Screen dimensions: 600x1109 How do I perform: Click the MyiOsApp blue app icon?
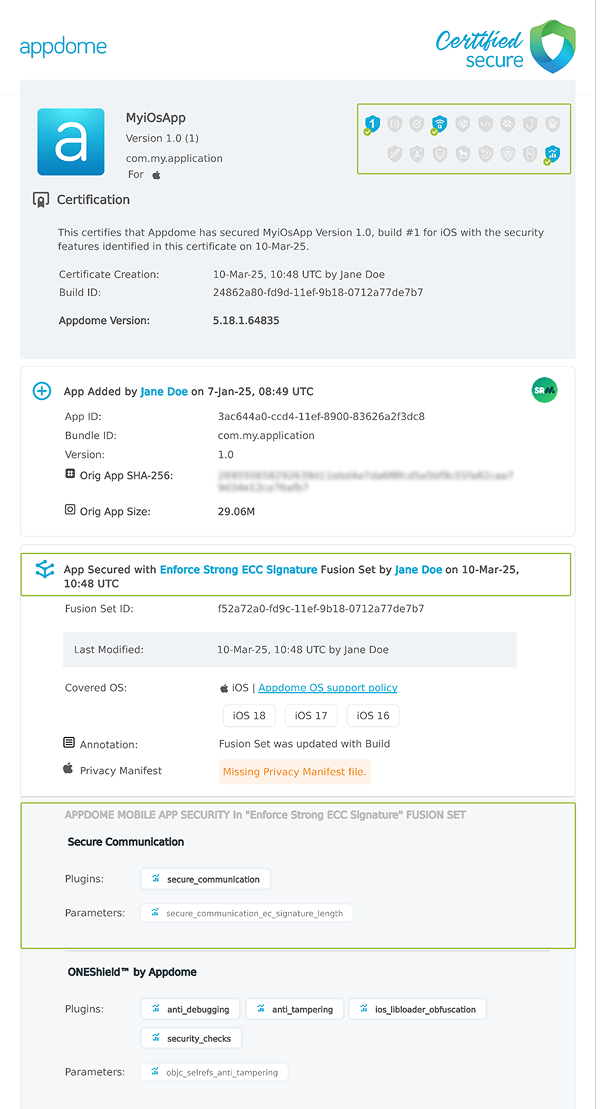(x=71, y=142)
